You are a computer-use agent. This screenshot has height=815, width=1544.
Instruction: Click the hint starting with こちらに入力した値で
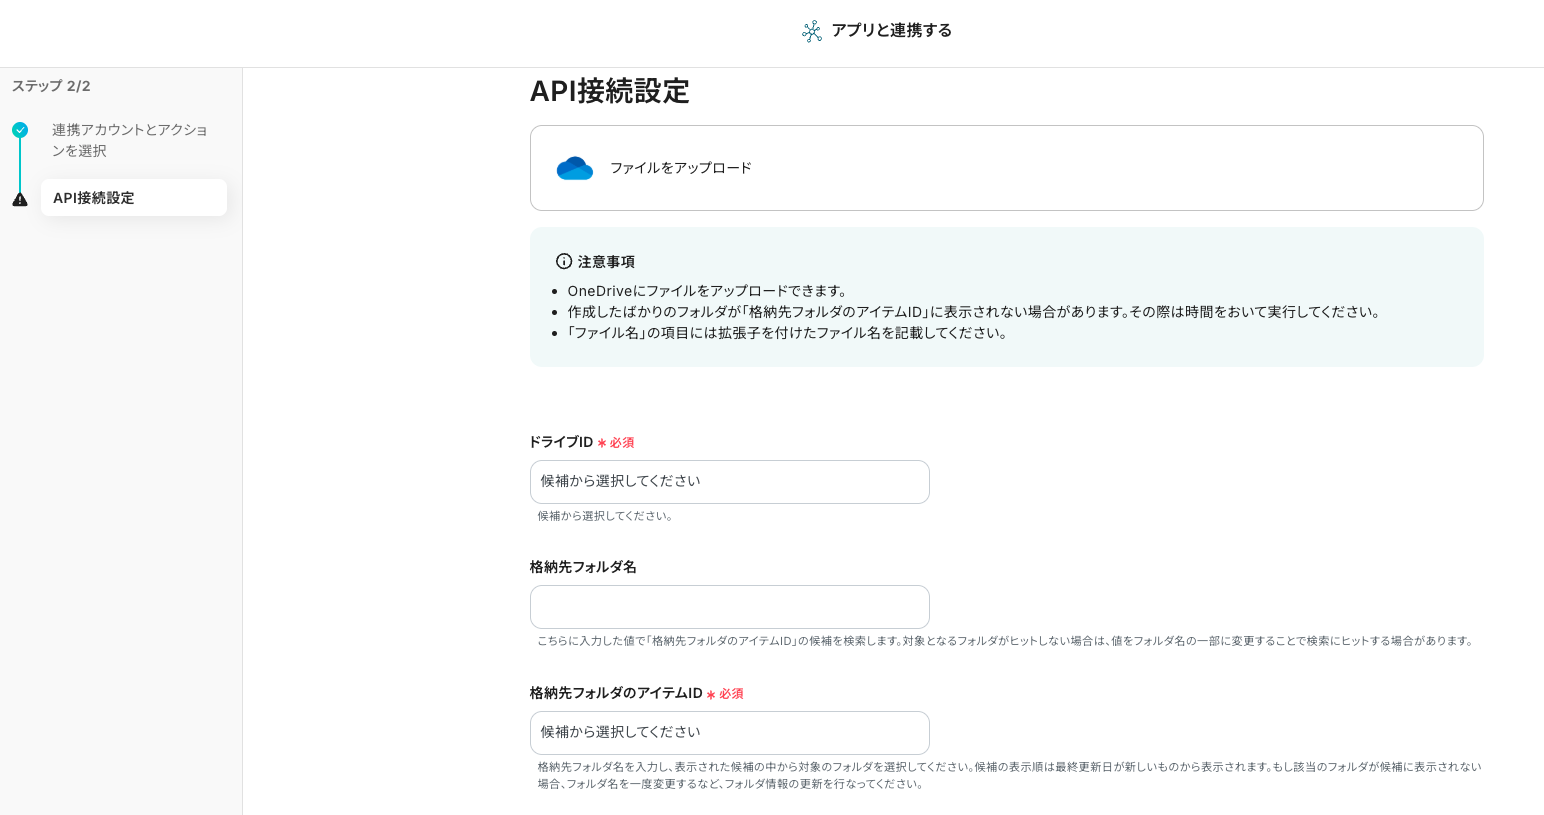click(x=1006, y=641)
